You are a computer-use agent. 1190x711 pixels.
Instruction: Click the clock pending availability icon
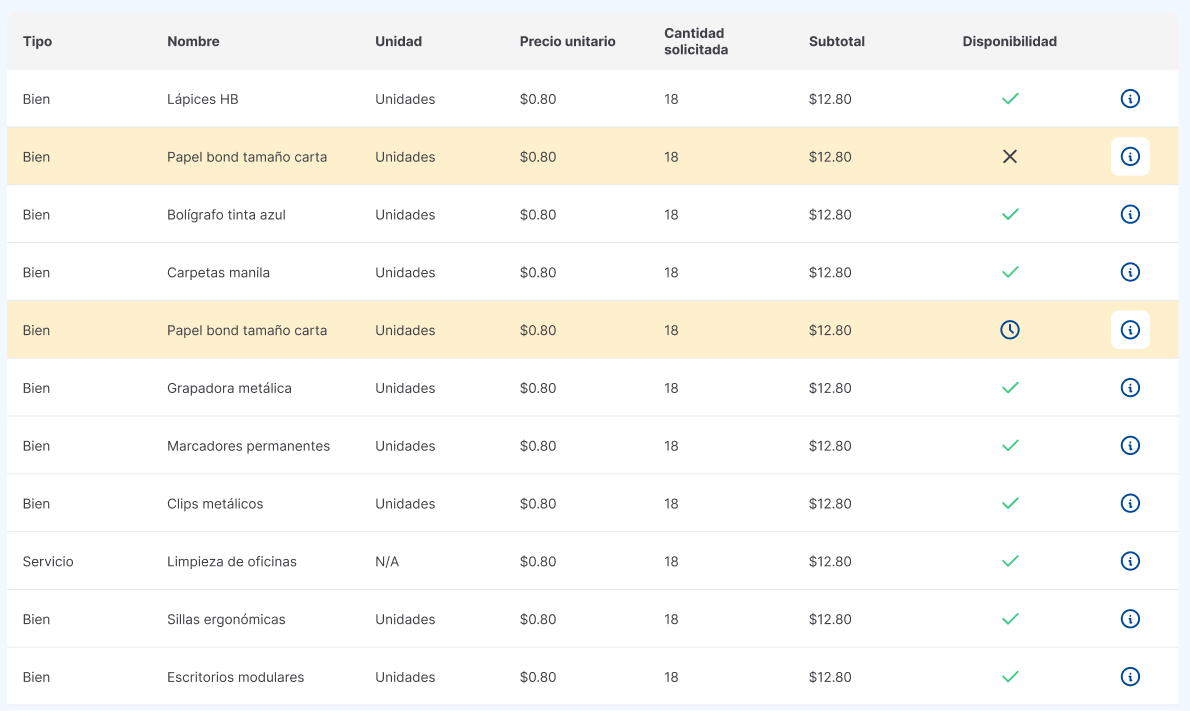[x=1010, y=330]
